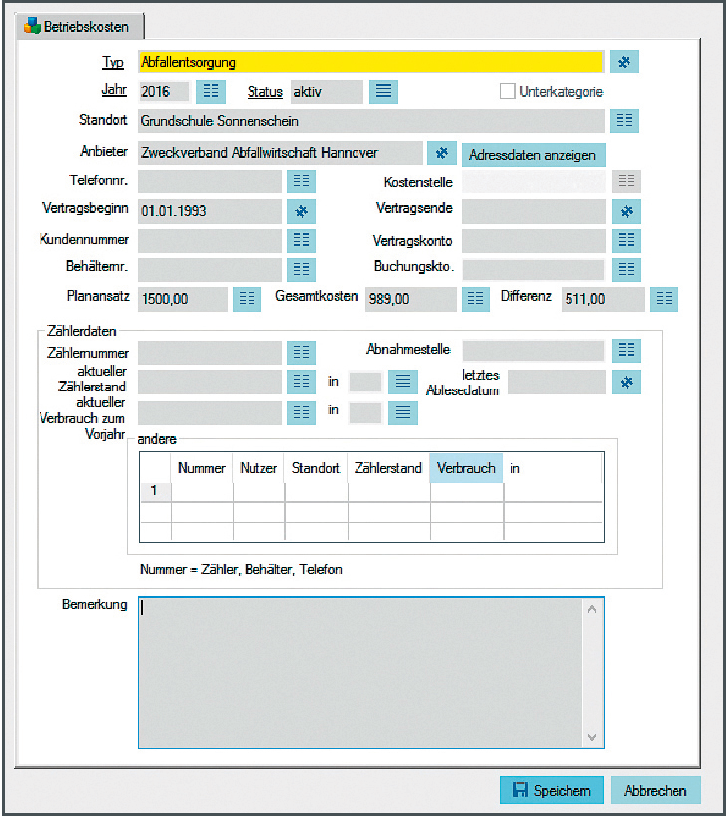
Task: Click the underlined Jahr label
Action: point(114,90)
